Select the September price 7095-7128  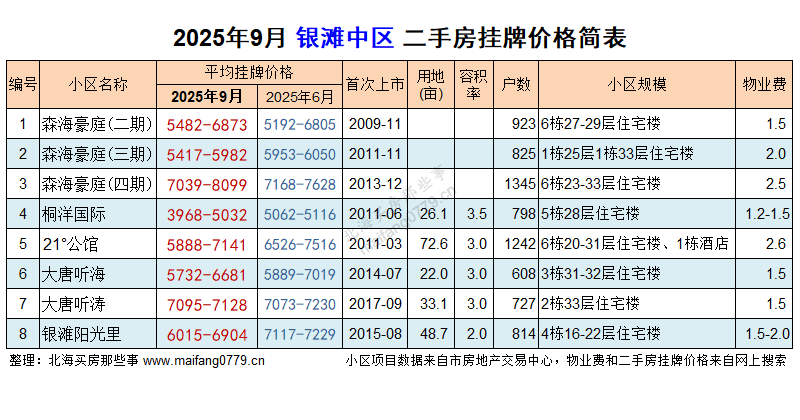(207, 306)
